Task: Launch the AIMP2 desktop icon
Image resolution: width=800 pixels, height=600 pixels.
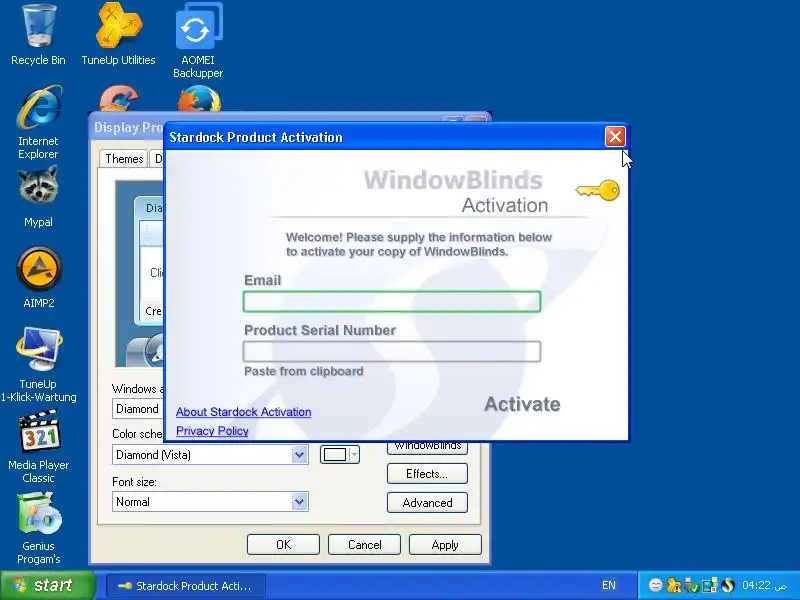Action: (39, 278)
